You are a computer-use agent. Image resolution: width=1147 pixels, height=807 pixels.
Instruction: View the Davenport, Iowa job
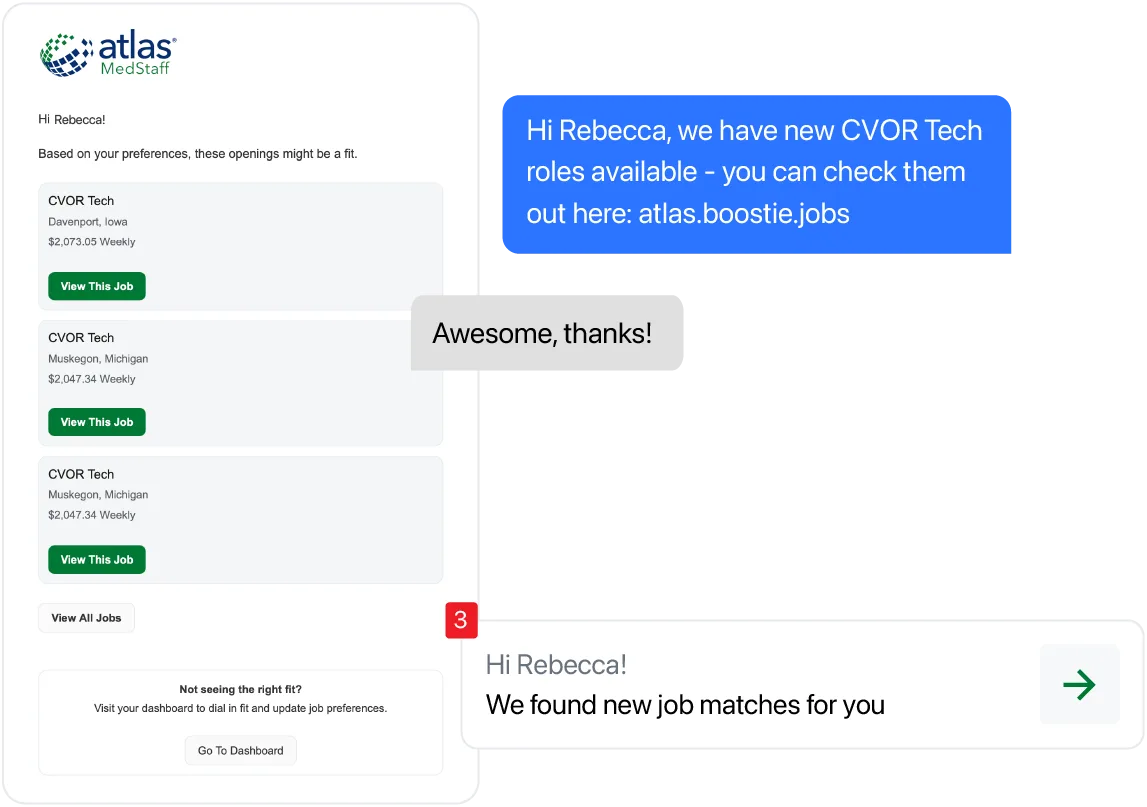[97, 286]
